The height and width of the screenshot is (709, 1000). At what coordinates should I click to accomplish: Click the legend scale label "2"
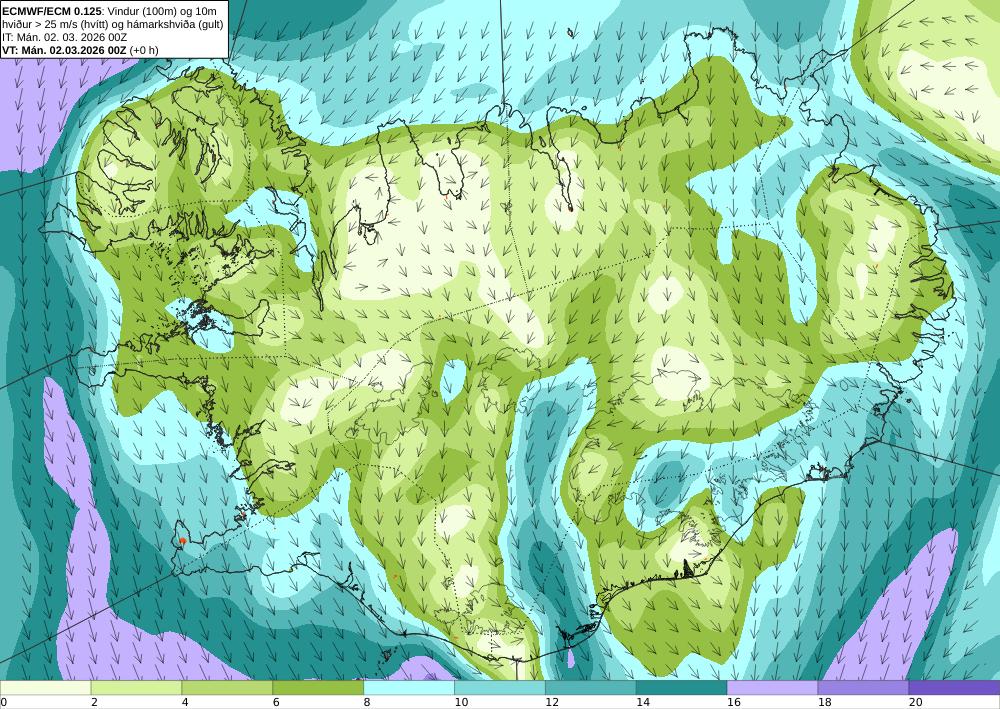(94, 703)
